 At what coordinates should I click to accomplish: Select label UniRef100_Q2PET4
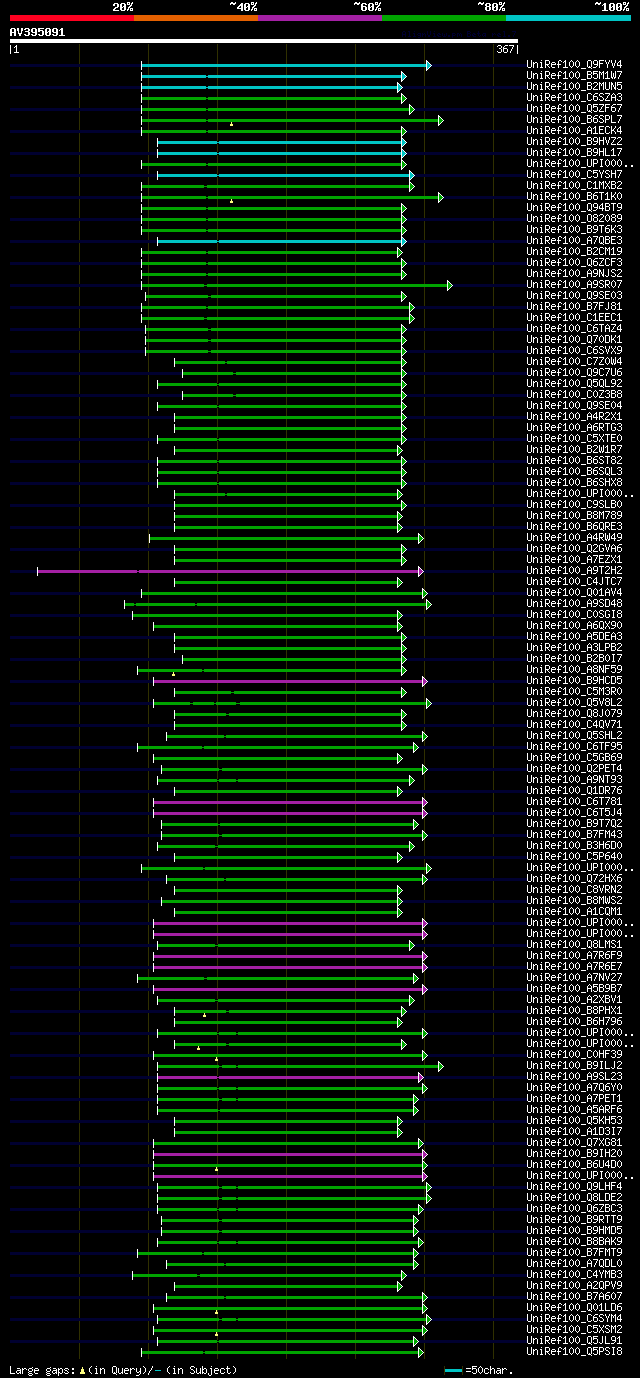[x=574, y=769]
